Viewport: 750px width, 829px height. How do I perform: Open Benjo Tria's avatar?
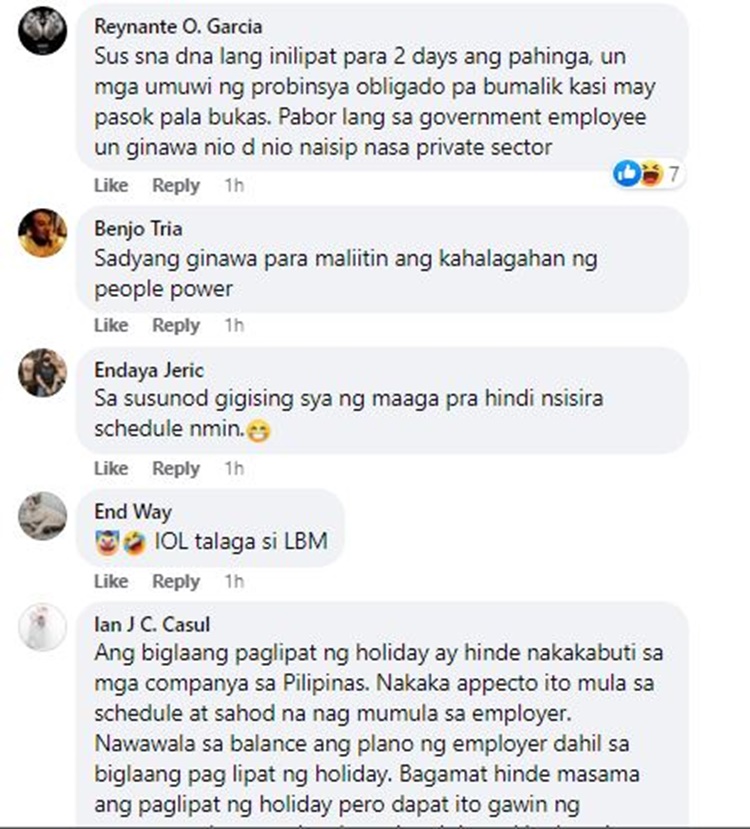42,233
